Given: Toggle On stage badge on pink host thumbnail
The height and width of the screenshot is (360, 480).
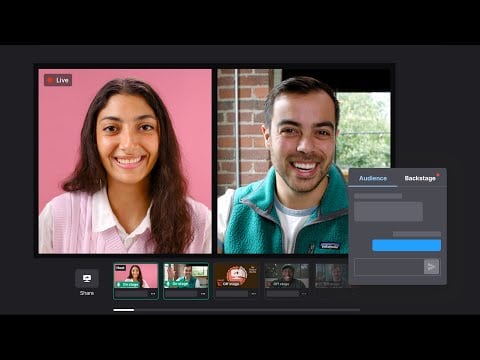Looking at the screenshot, I should click(127, 284).
